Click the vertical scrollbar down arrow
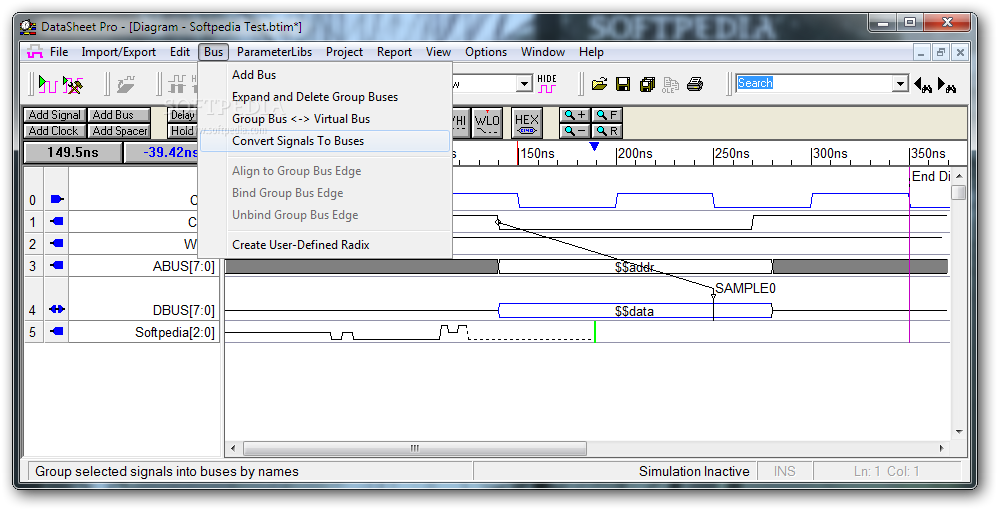 click(x=959, y=432)
